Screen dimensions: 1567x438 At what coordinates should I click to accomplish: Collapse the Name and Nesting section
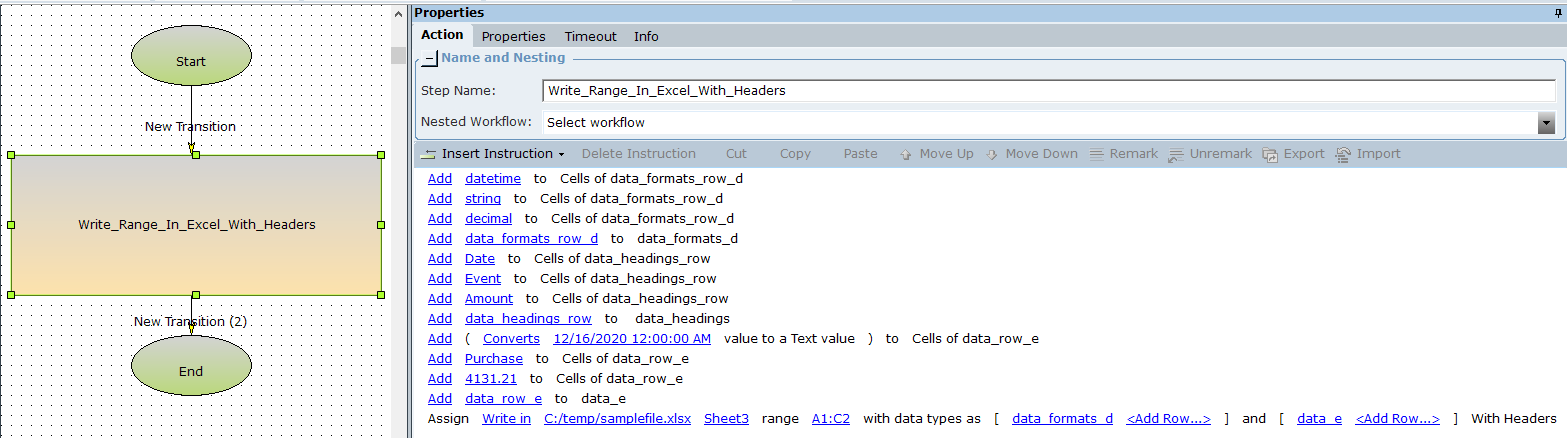[429, 58]
